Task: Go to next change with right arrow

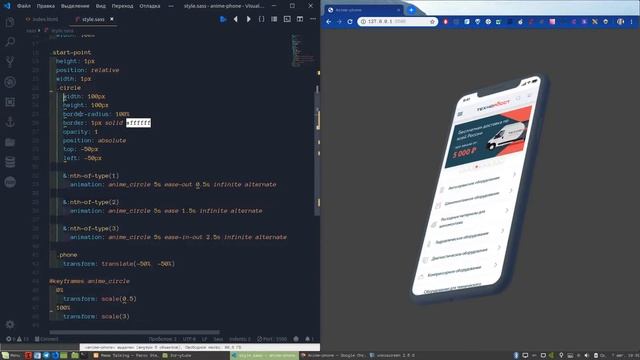Action: [248, 19]
